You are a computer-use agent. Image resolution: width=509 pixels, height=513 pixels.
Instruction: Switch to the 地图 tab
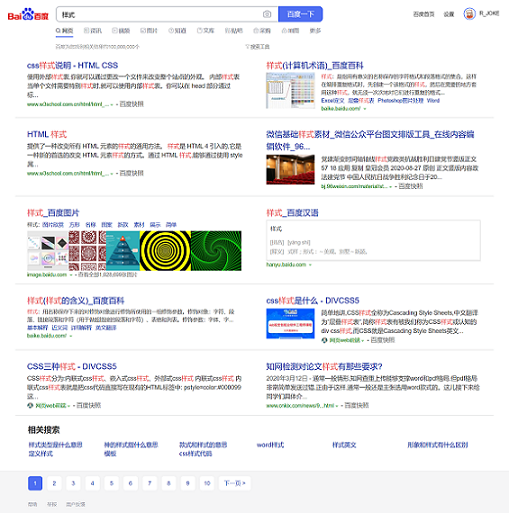coord(290,31)
